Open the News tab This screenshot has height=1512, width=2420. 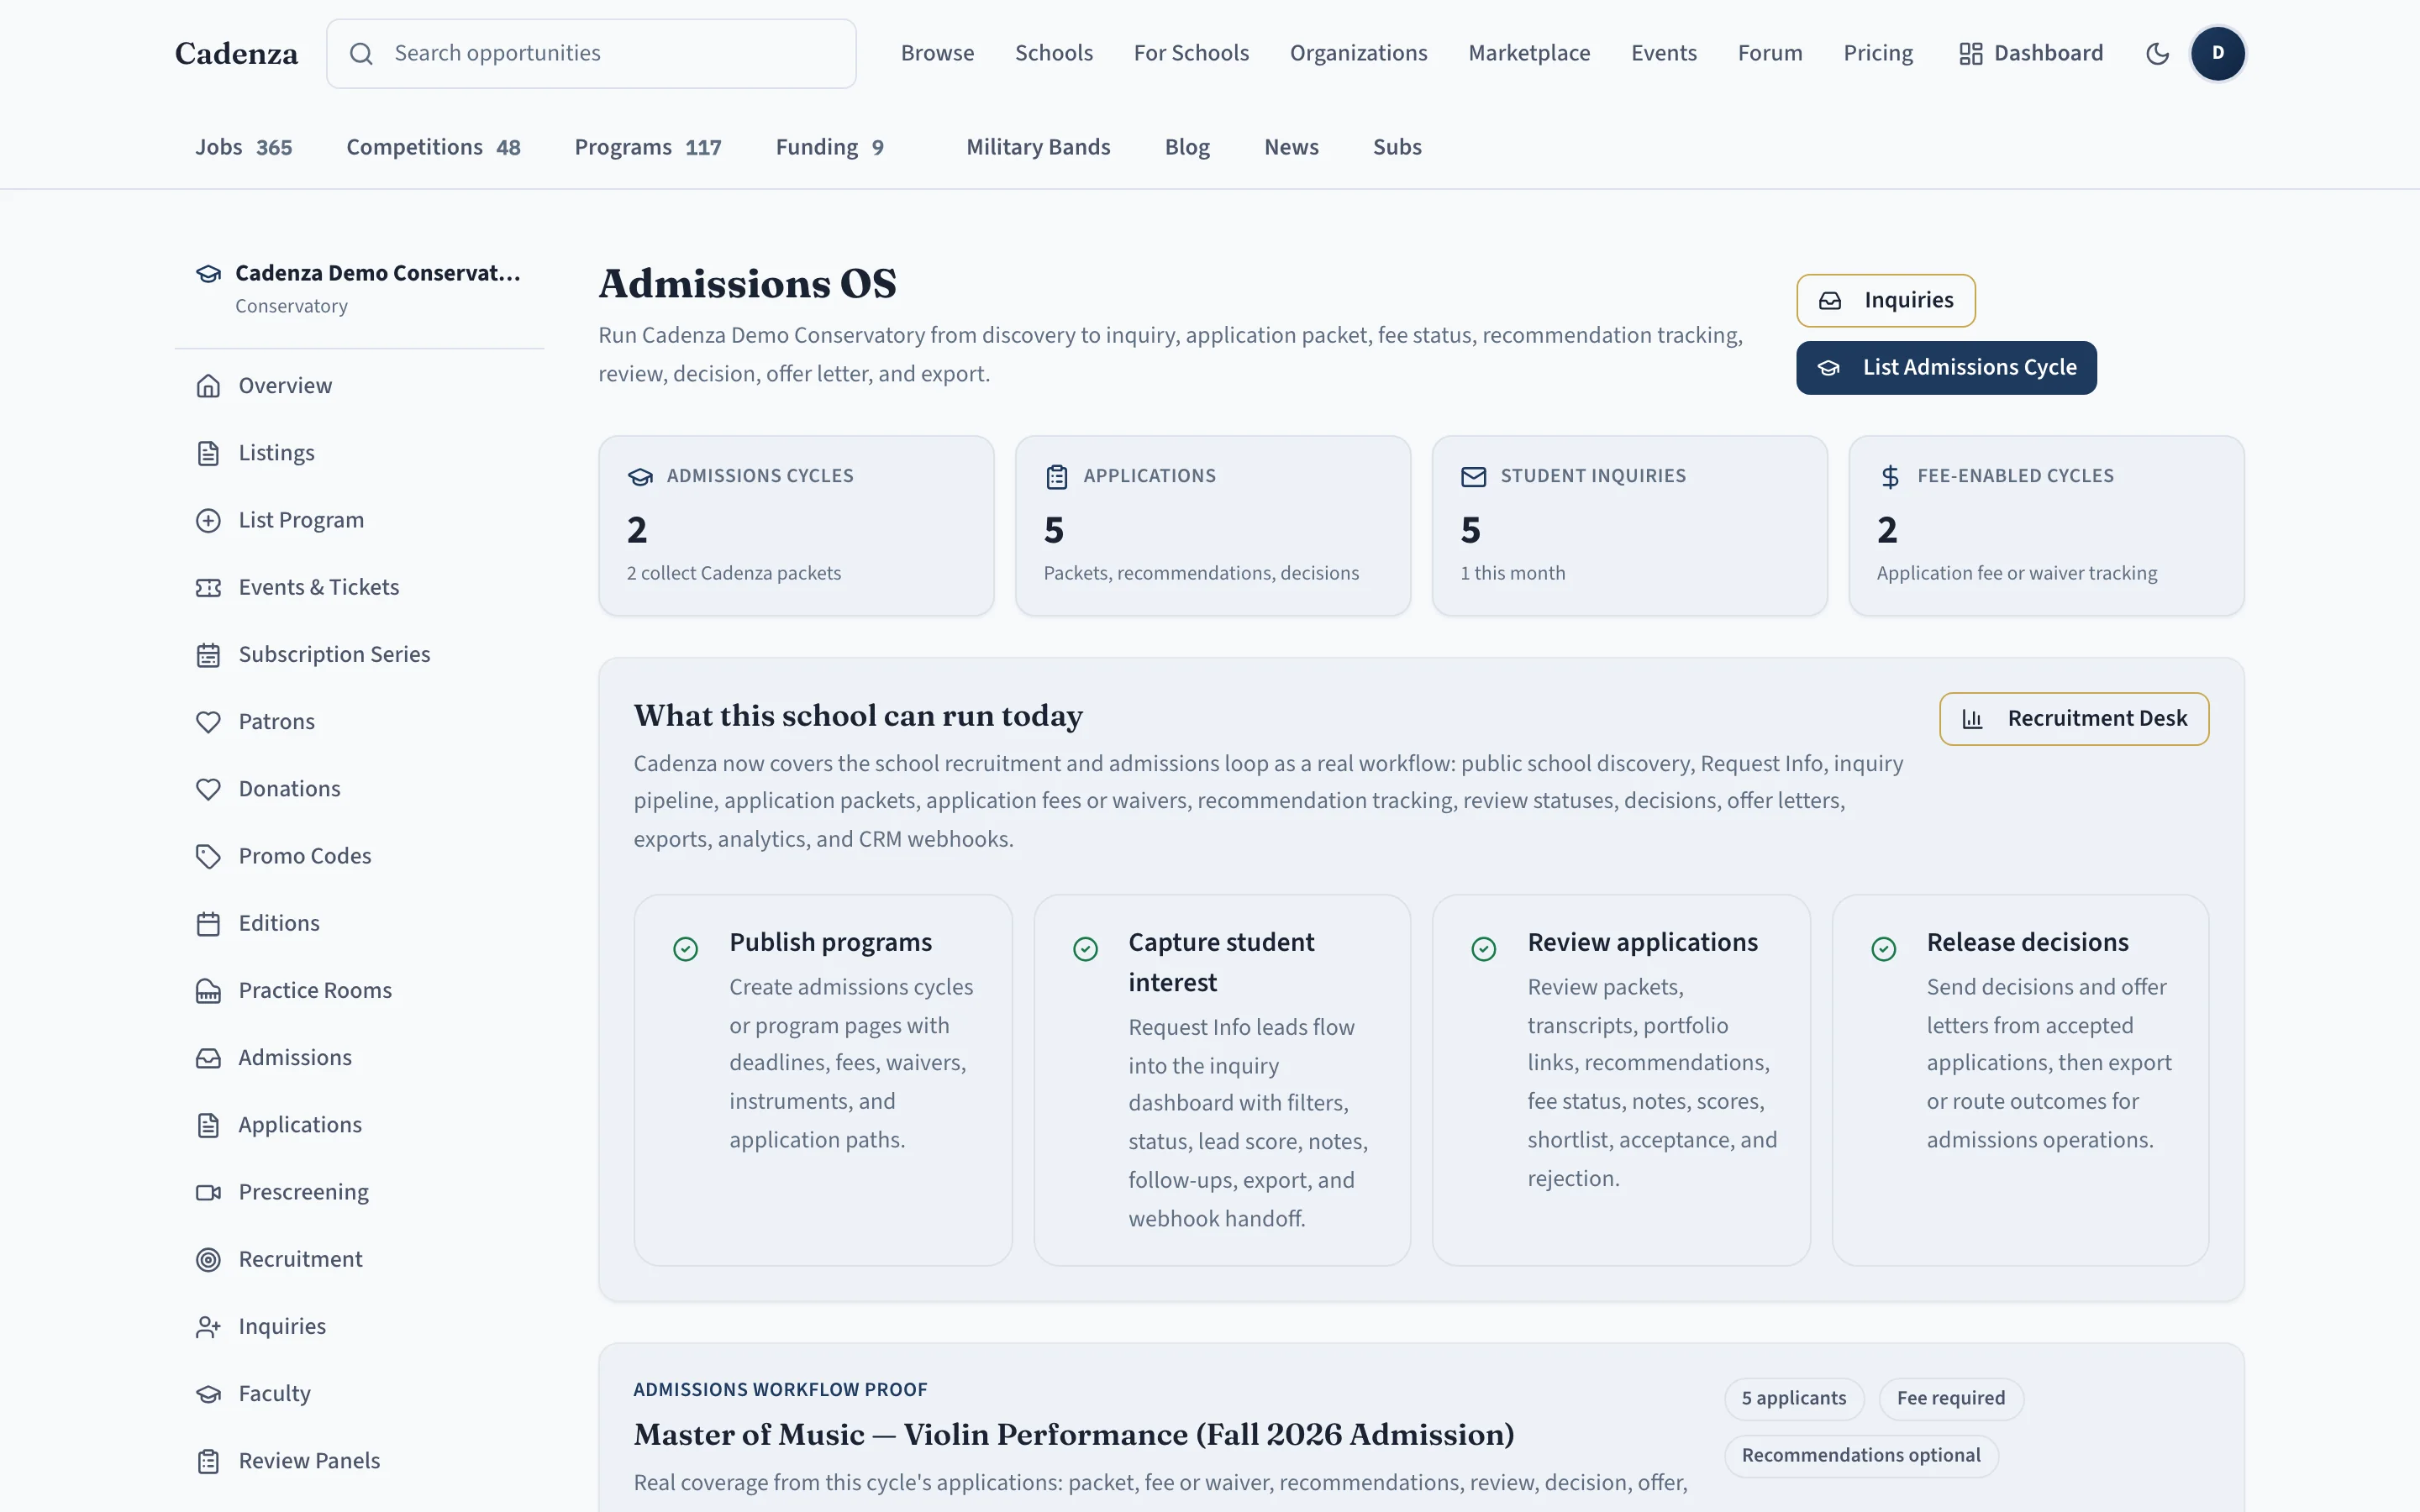pyautogui.click(x=1291, y=147)
